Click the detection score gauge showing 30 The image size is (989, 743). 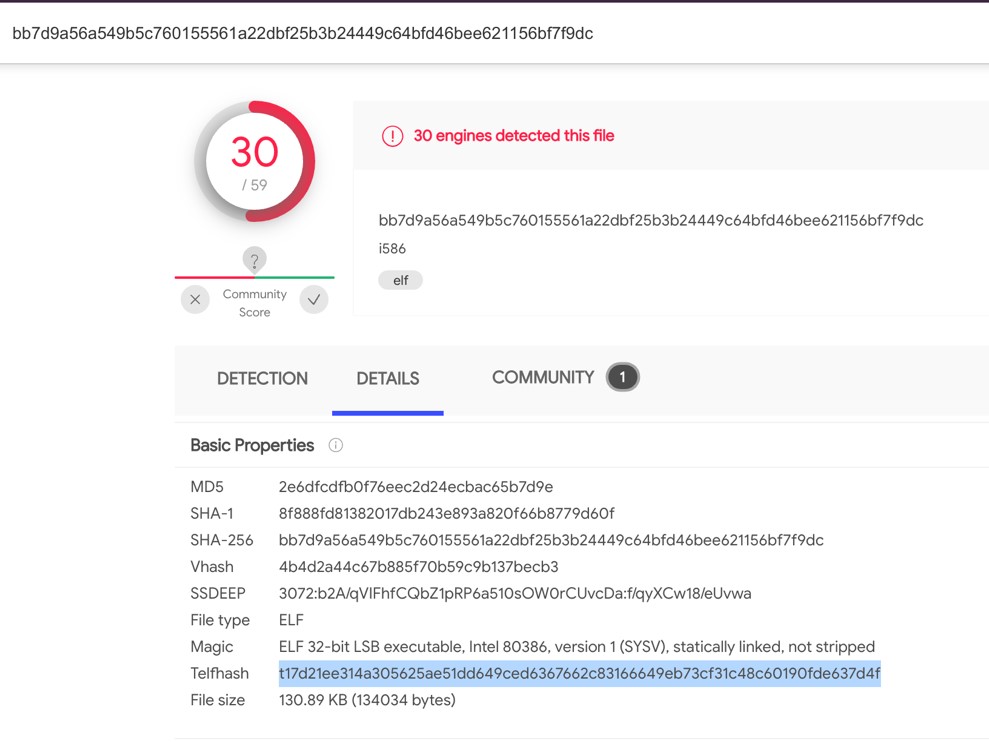254,161
